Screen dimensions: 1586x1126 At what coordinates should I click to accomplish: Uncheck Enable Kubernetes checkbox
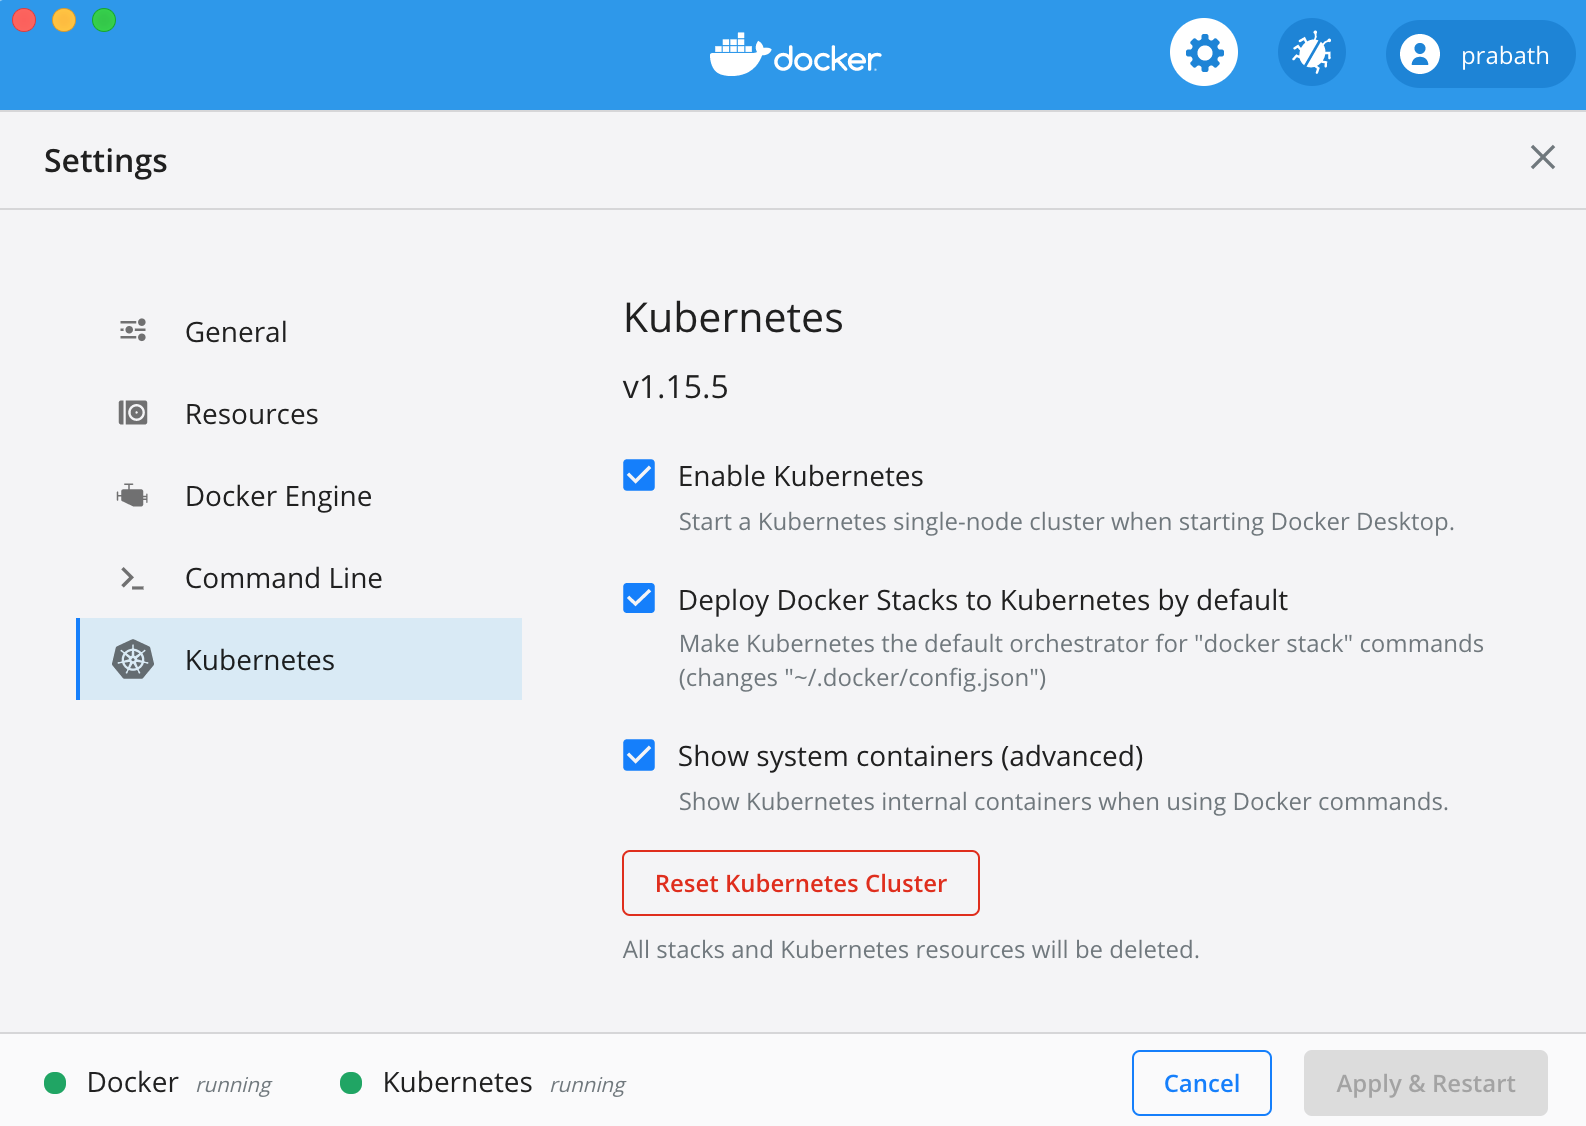tap(639, 475)
